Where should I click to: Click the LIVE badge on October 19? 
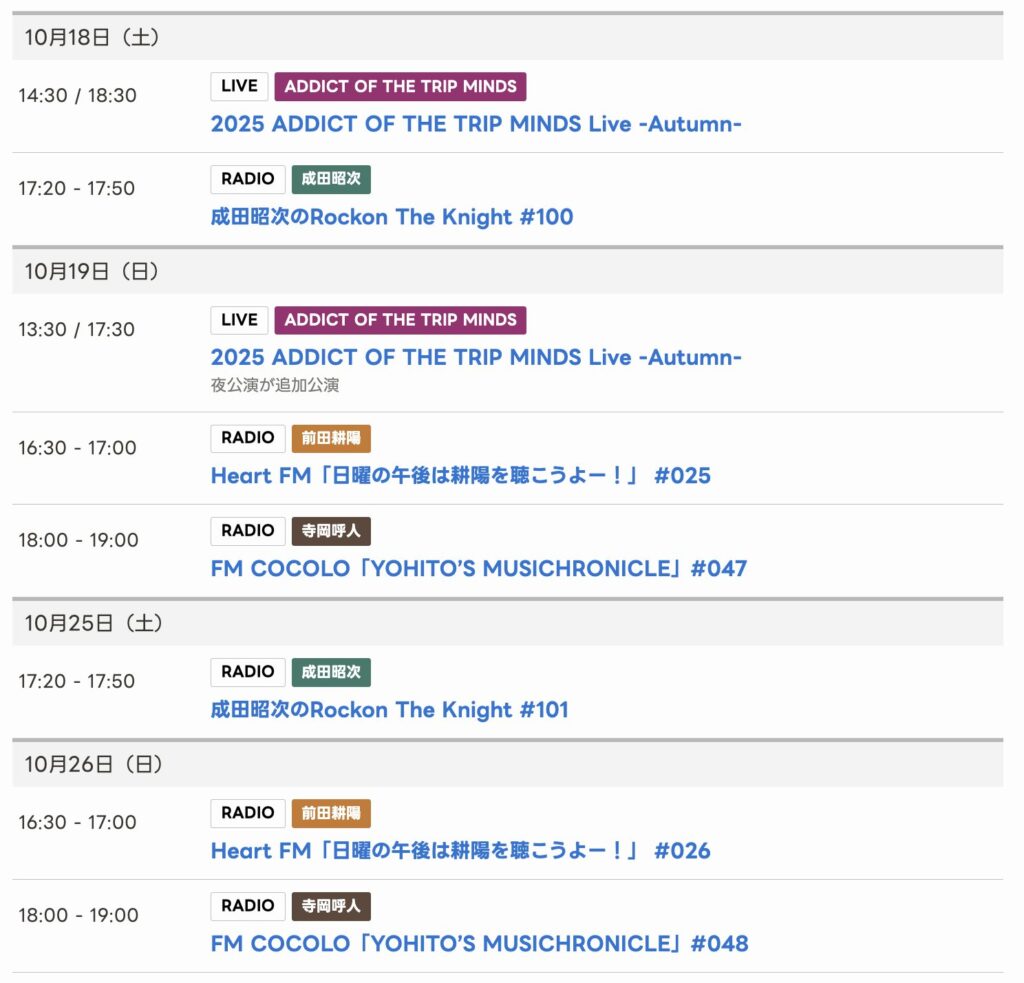click(239, 320)
